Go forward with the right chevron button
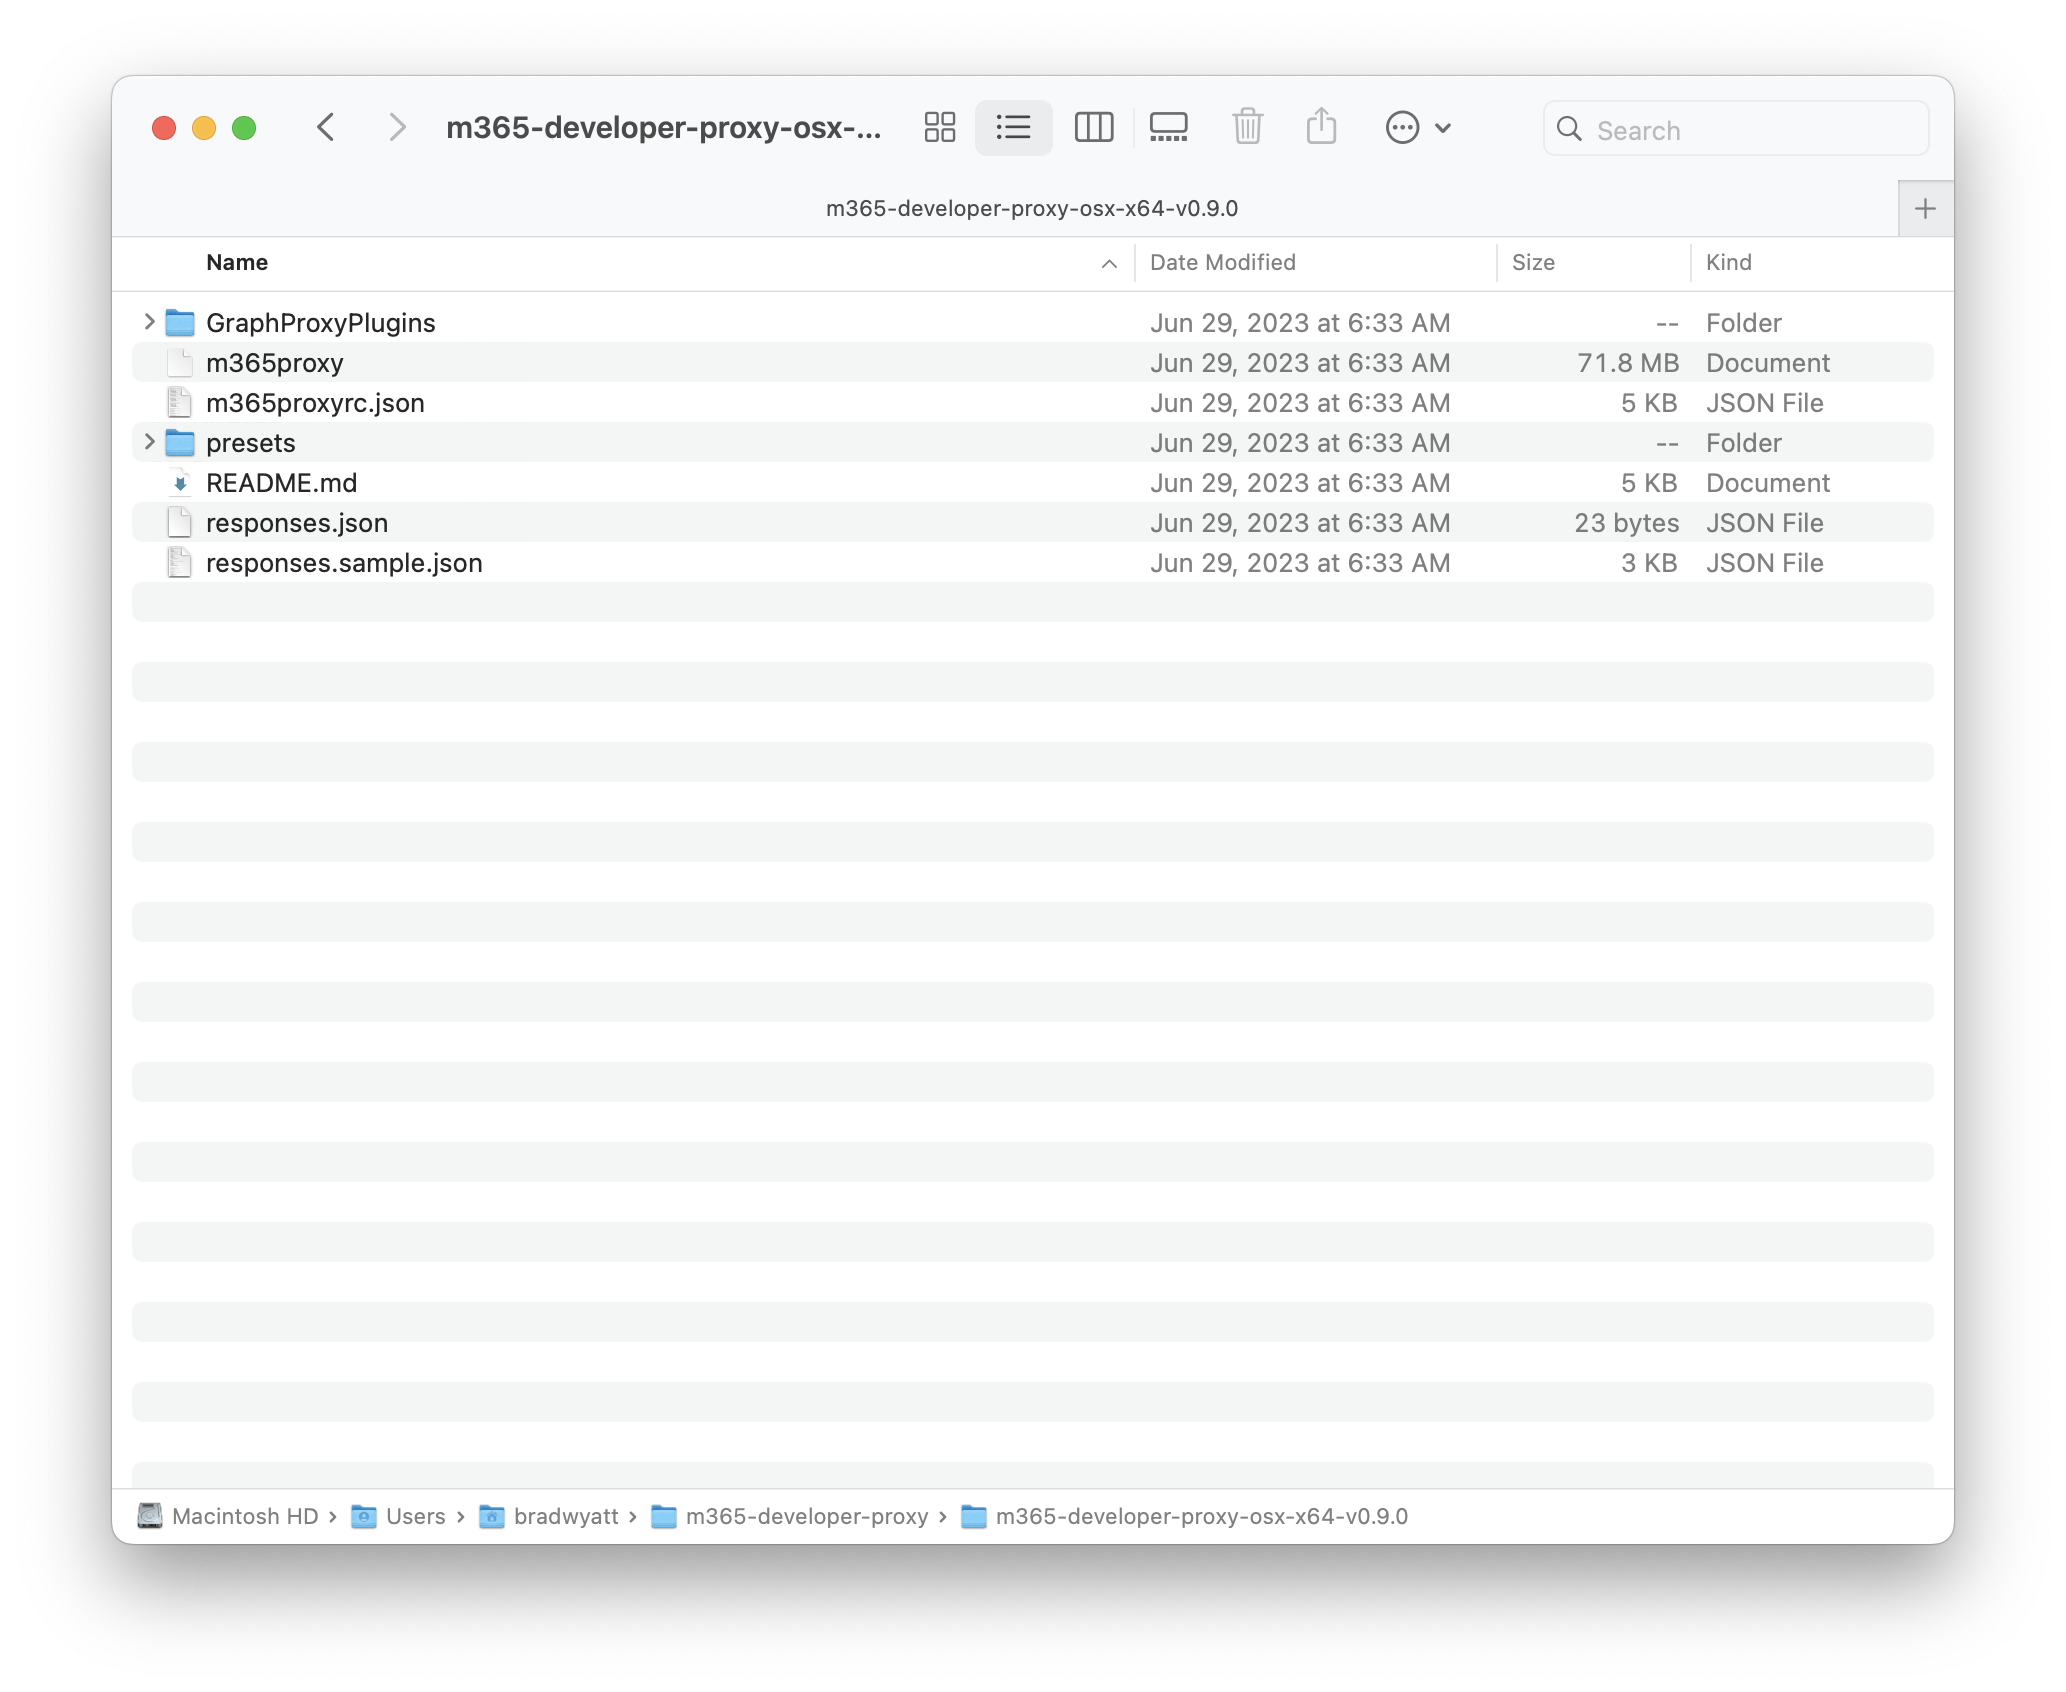2066x1692 pixels. [397, 128]
